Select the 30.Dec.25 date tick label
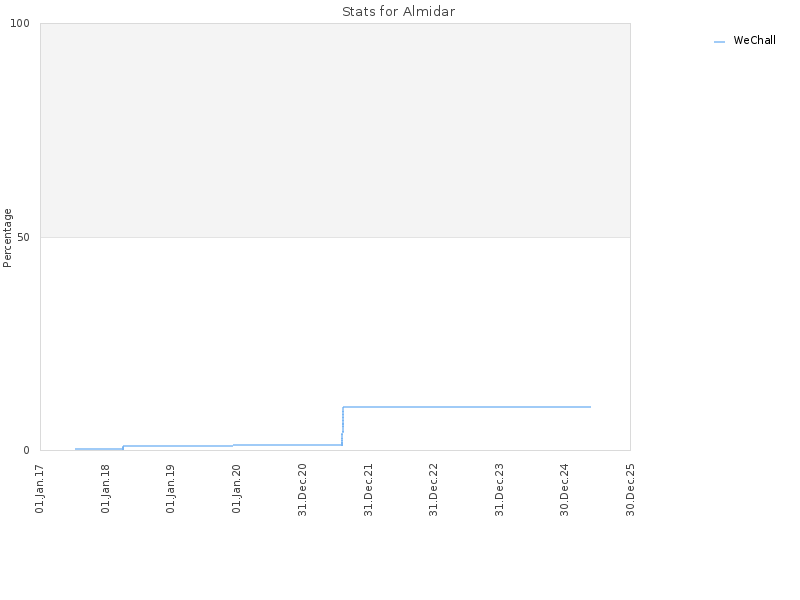This screenshot has height=600, width=800. (630, 489)
